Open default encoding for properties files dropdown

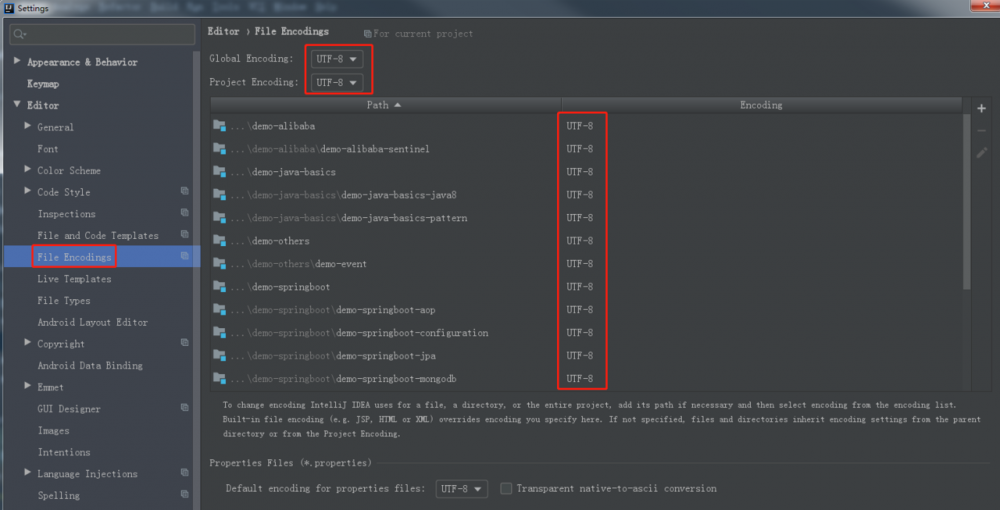462,488
